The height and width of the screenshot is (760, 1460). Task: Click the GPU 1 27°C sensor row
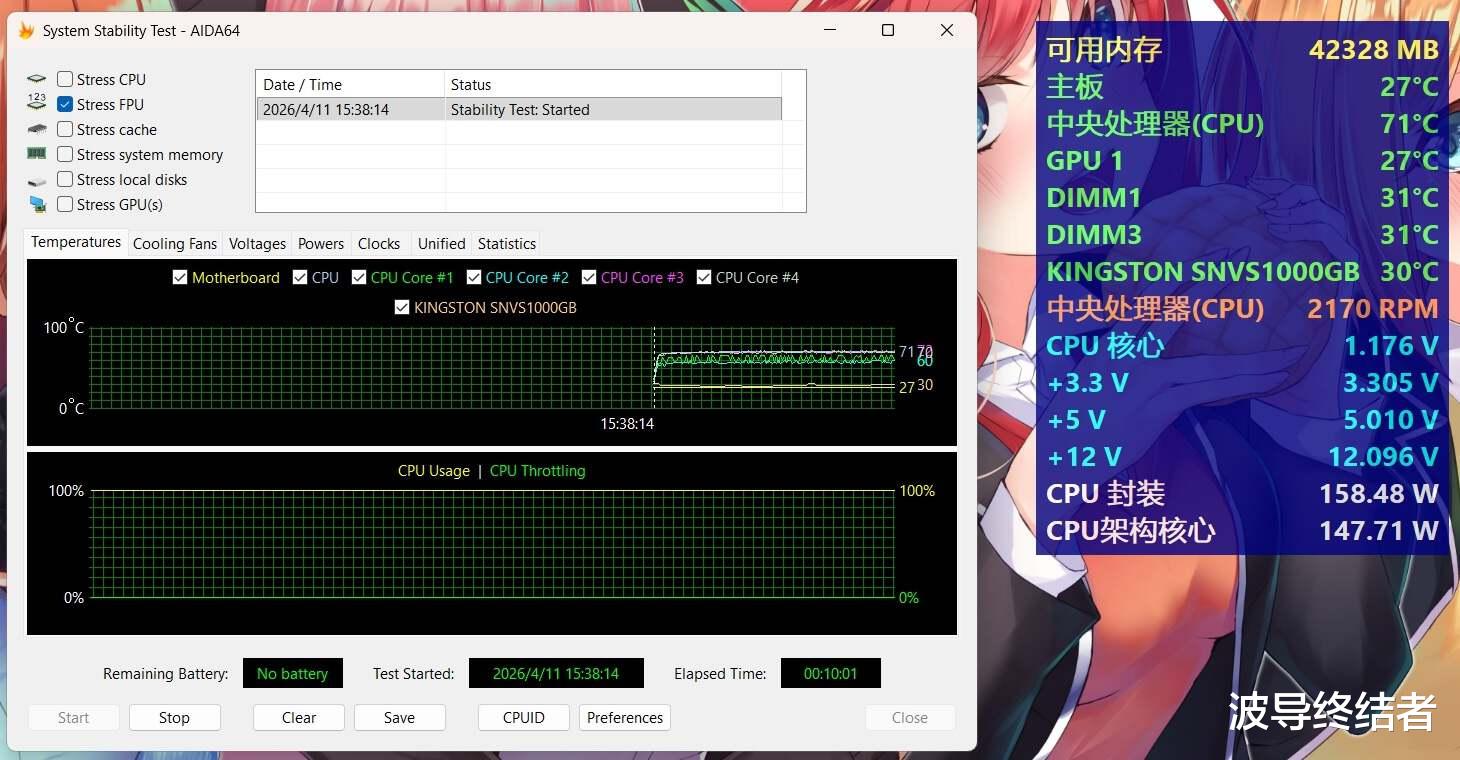click(1242, 160)
